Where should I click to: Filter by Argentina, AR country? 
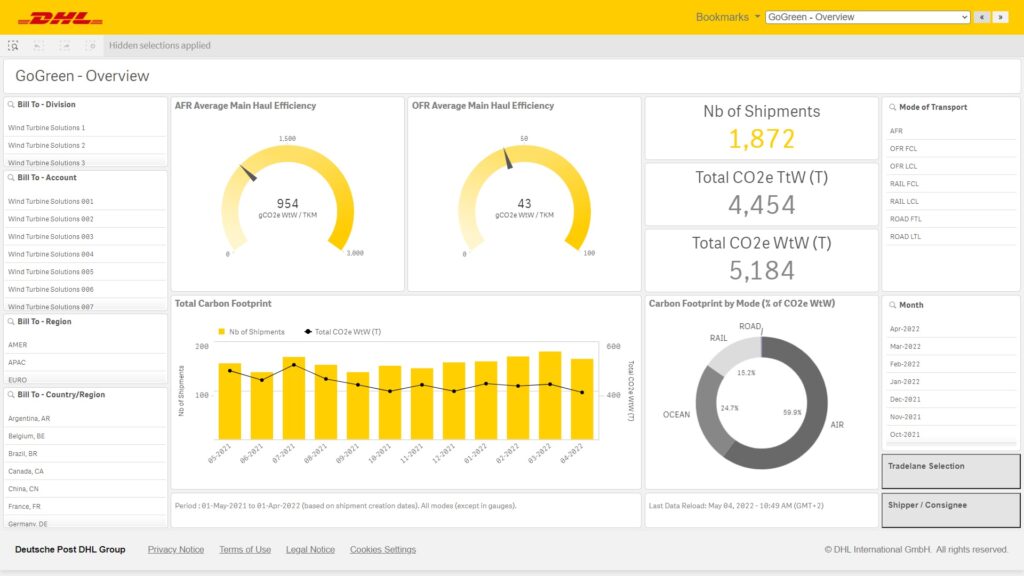[x=86, y=419]
